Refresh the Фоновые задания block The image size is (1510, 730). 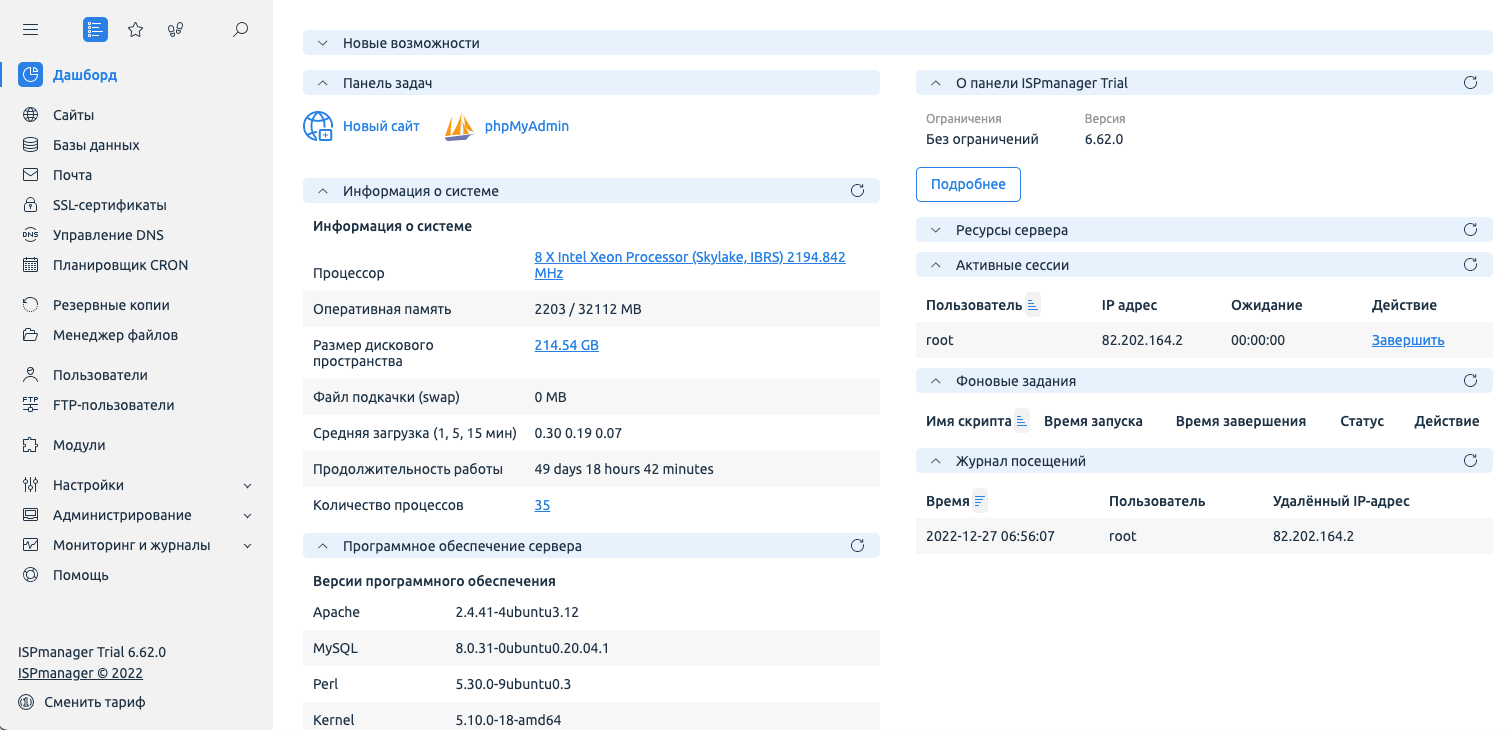coord(1470,381)
